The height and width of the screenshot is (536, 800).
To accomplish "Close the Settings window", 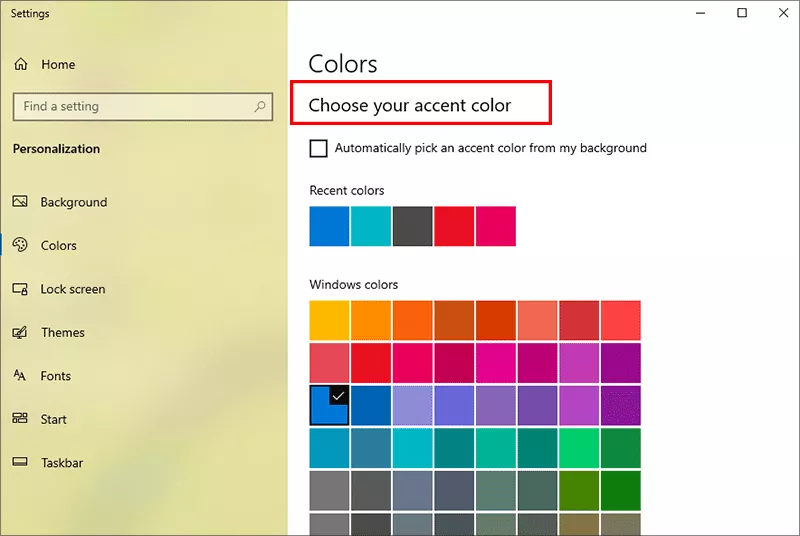I will pos(784,13).
